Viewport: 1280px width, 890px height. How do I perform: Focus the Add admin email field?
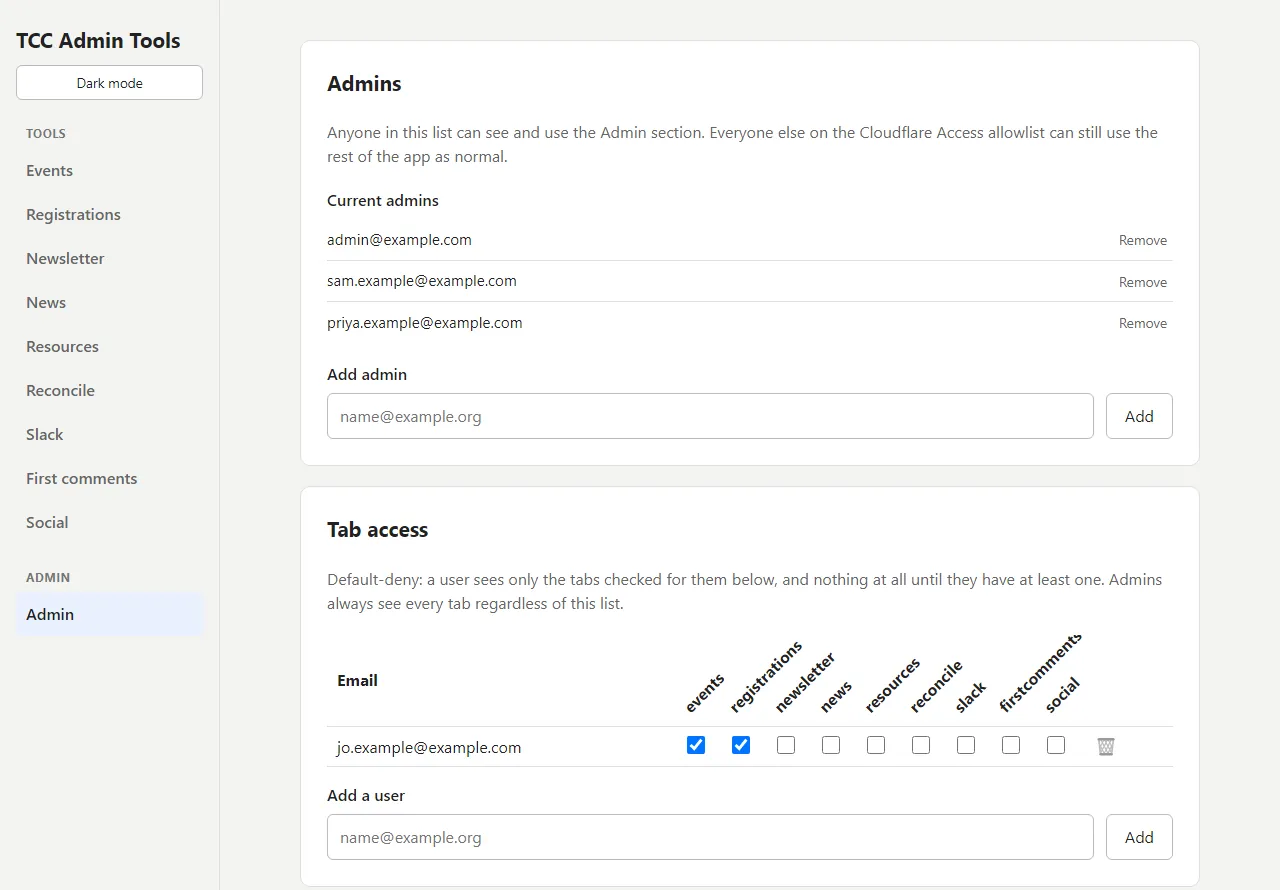(x=710, y=416)
